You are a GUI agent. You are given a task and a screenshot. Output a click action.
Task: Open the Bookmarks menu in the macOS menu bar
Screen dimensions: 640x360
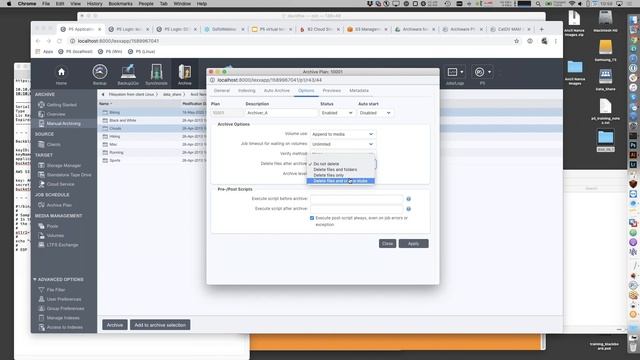pyautogui.click(x=120, y=4)
